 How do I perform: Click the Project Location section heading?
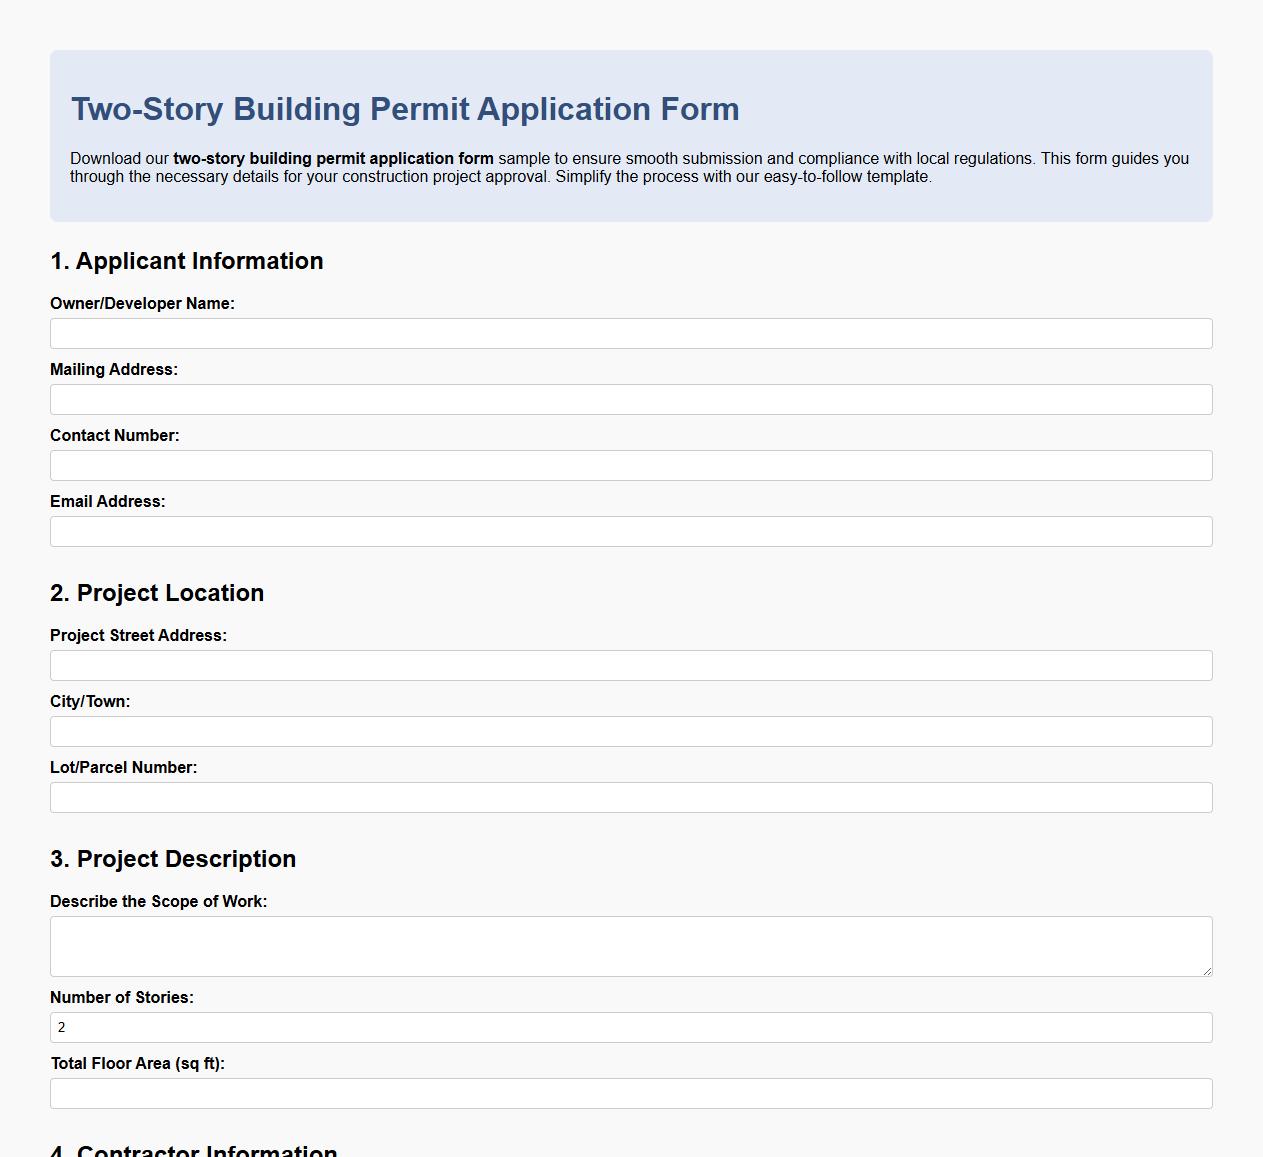tap(157, 593)
